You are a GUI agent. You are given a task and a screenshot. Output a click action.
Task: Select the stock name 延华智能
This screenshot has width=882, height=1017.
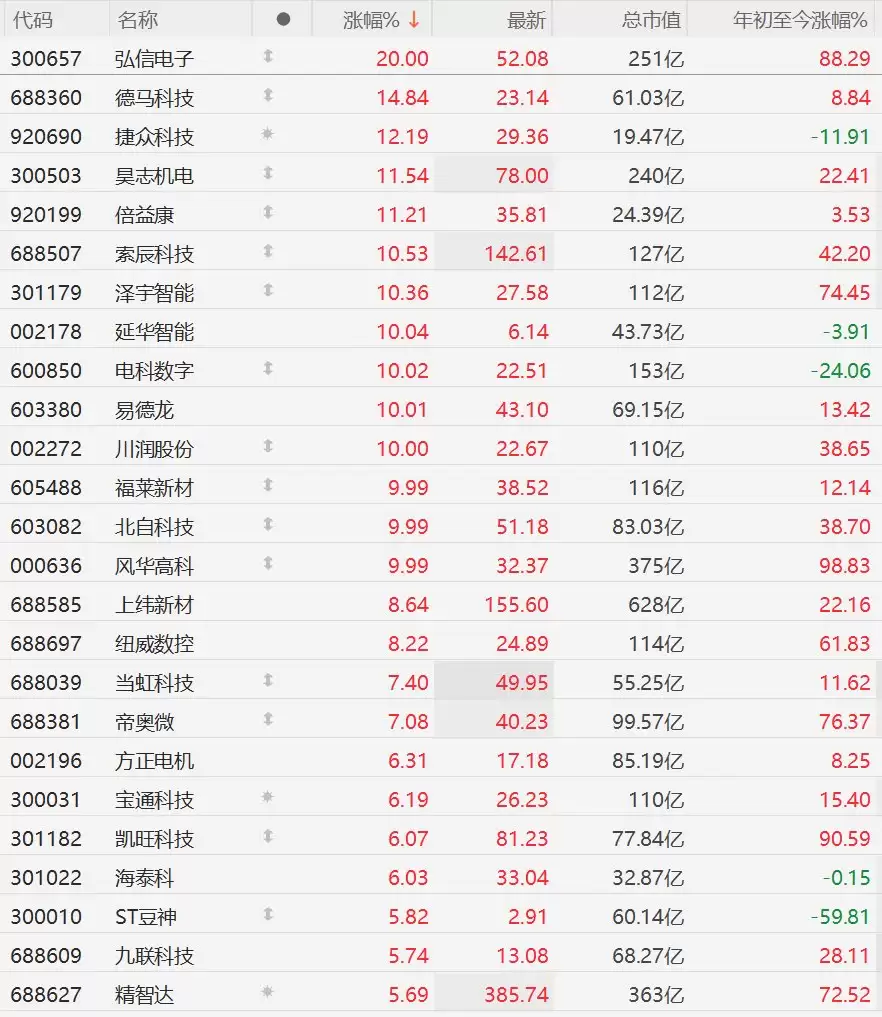coord(154,332)
